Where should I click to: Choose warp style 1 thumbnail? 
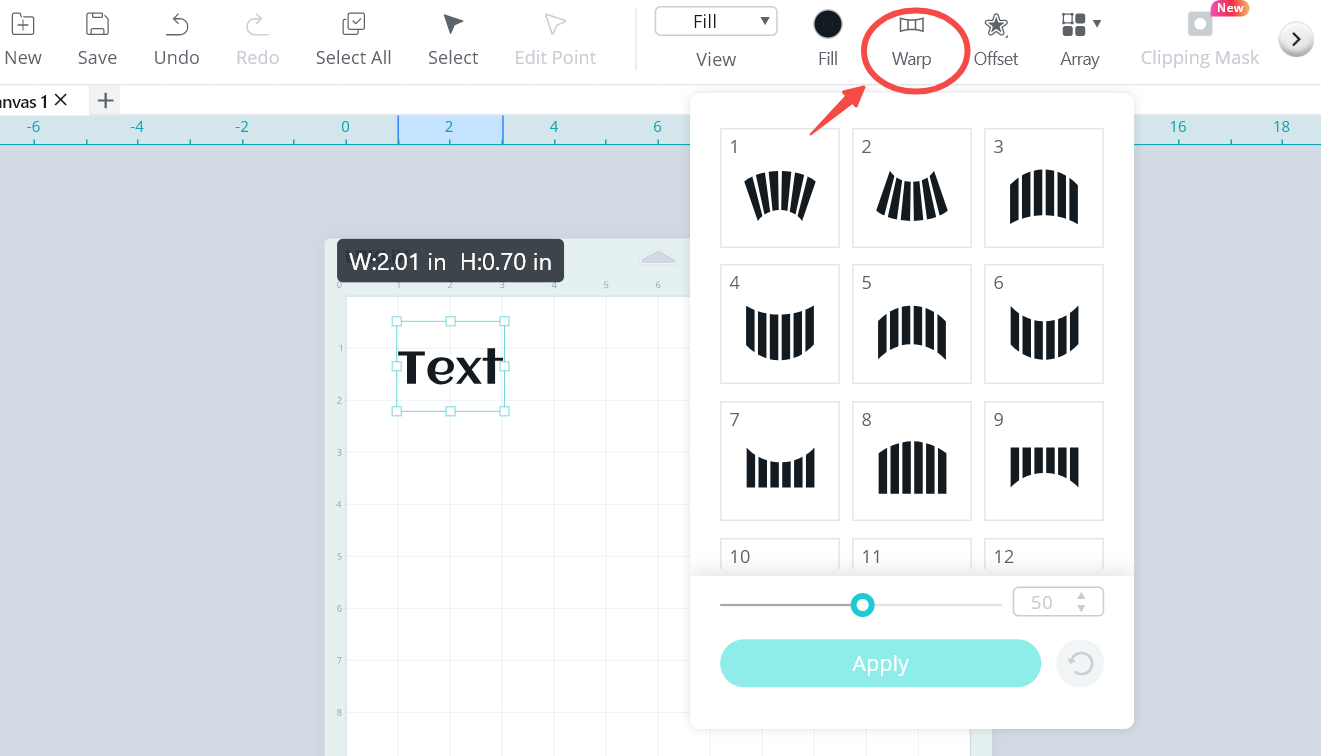point(780,188)
